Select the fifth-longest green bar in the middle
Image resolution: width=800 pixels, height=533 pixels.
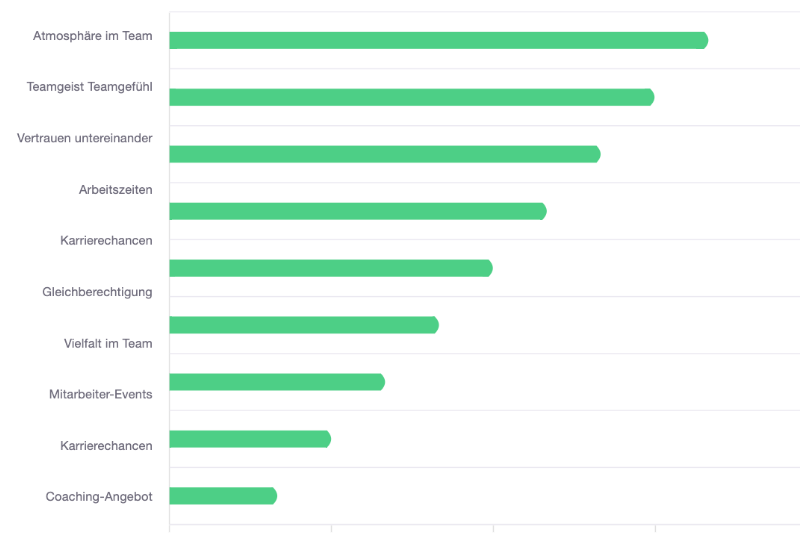point(331,268)
